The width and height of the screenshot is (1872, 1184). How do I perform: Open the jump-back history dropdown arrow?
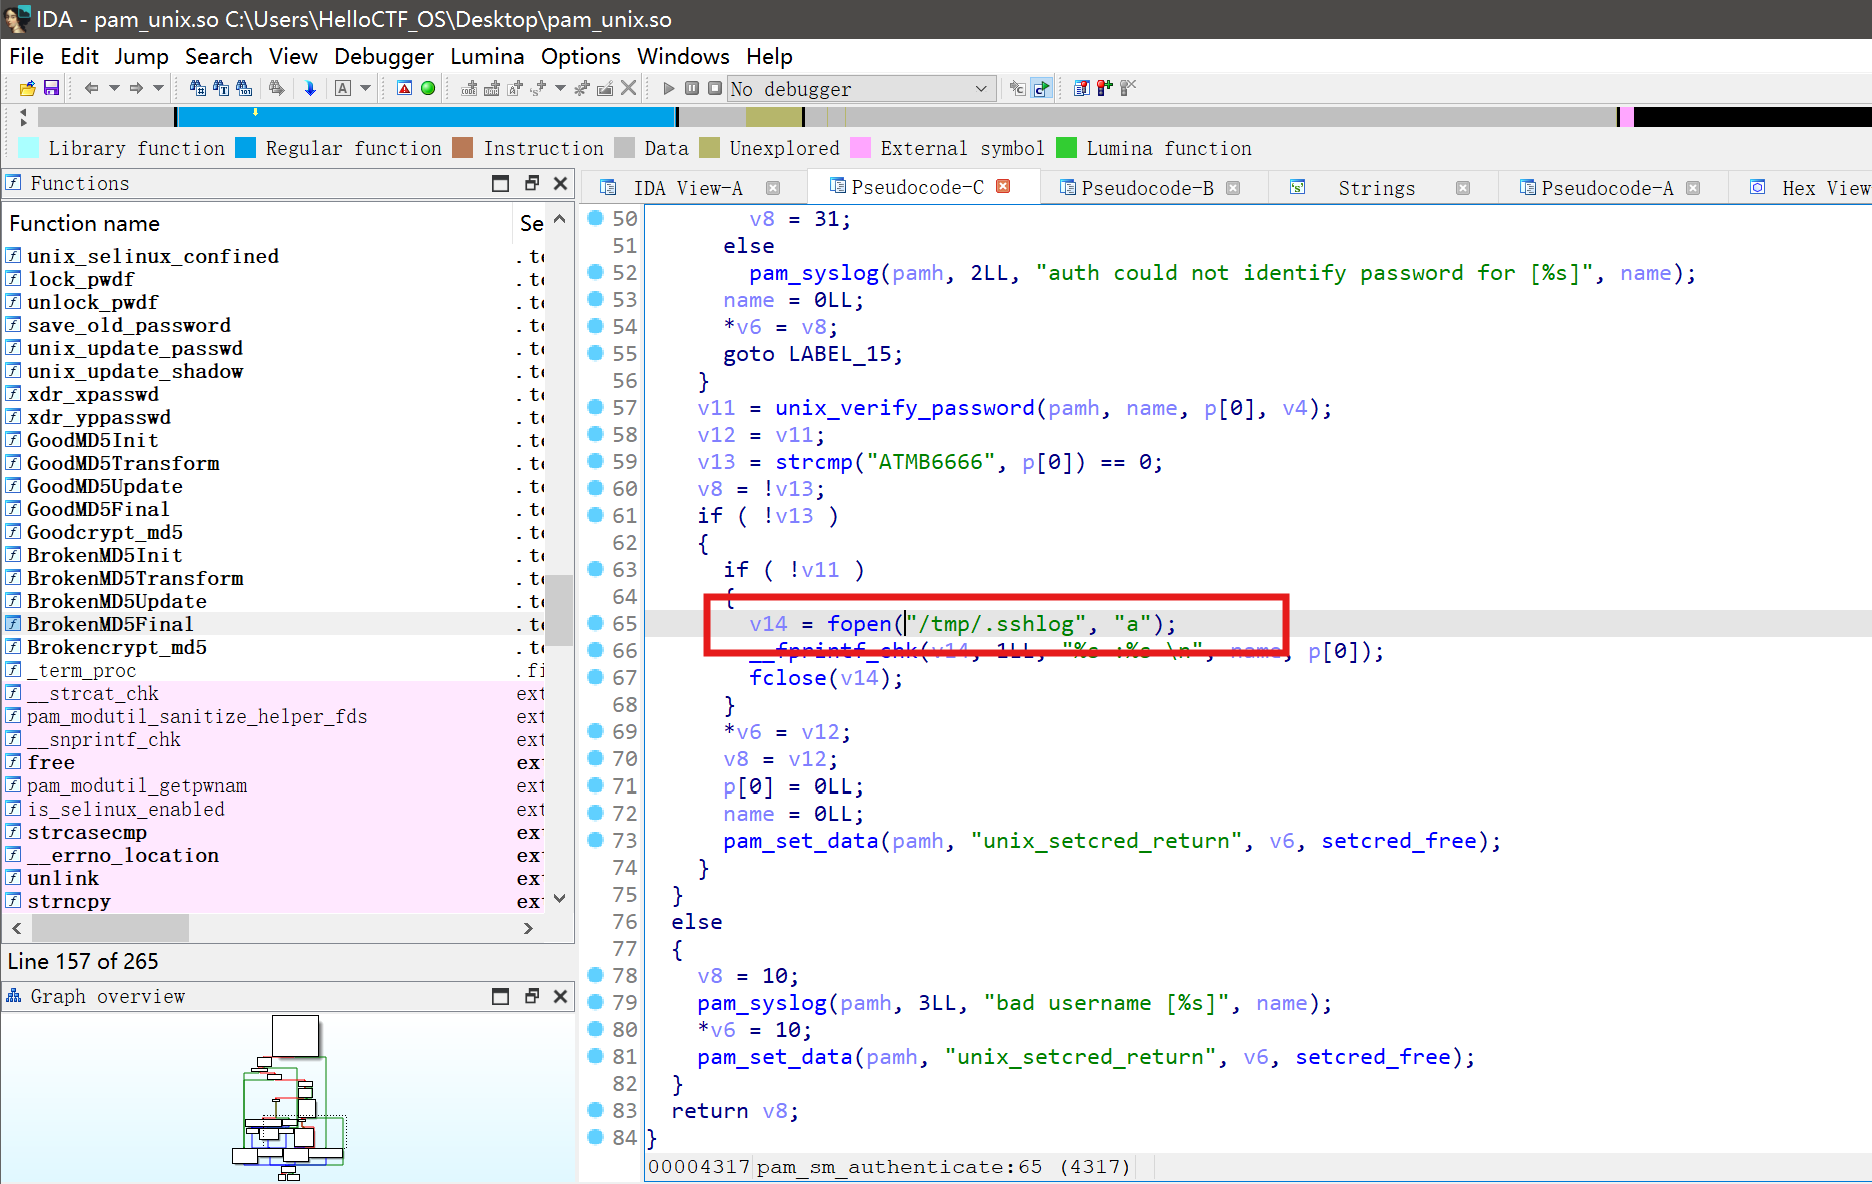[114, 88]
